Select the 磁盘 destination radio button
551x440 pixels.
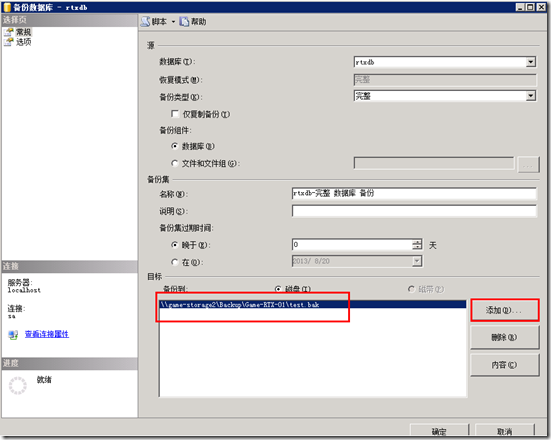(278, 289)
